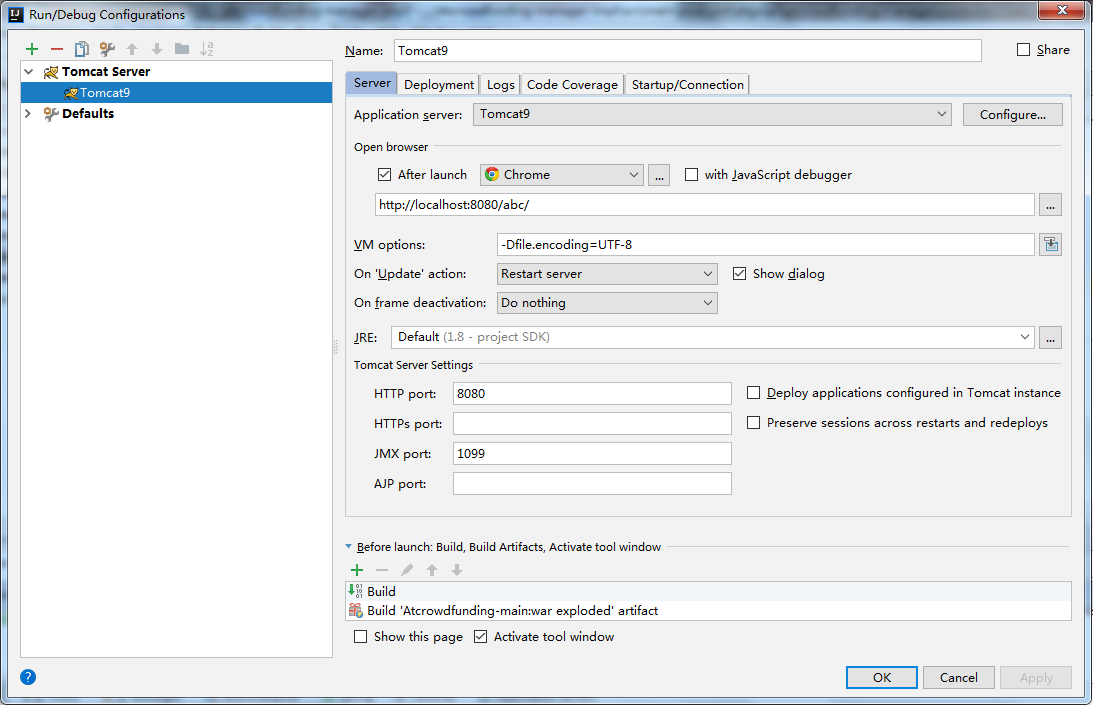Screen dimensions: 1093x705
Task: Click the Configure... button
Action: click(1013, 115)
